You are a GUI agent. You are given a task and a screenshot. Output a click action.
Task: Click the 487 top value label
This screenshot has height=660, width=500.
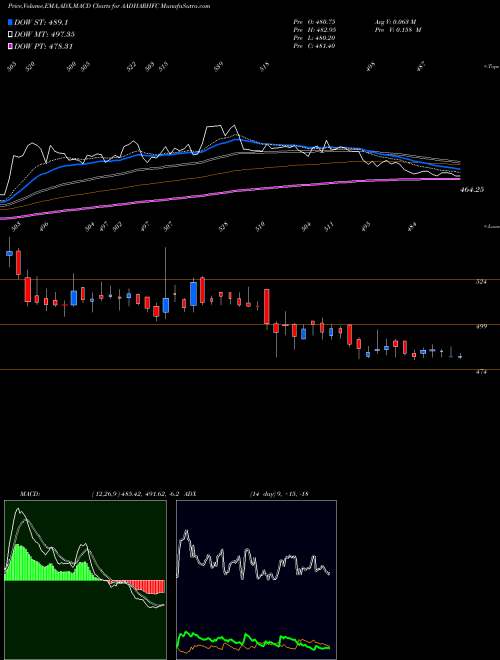coord(421,67)
